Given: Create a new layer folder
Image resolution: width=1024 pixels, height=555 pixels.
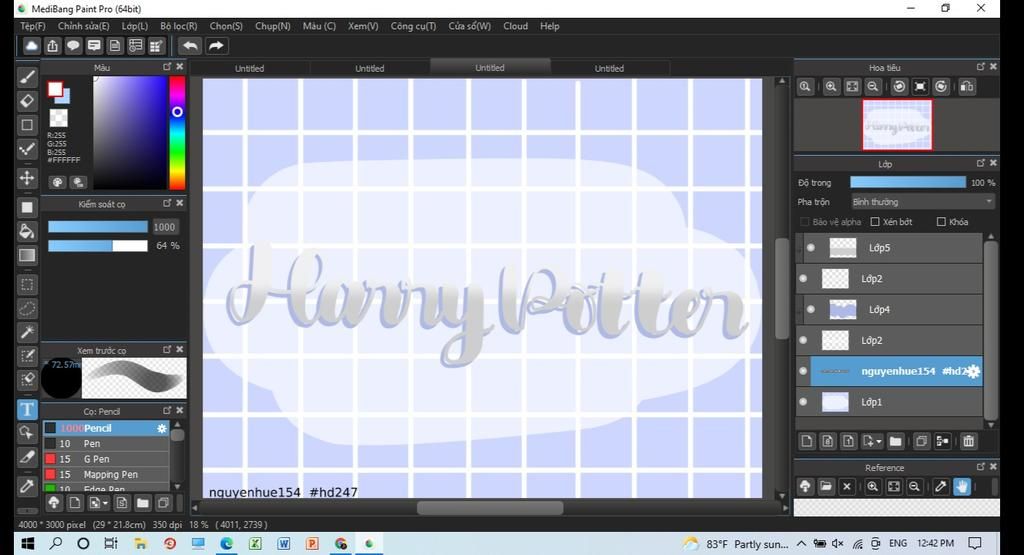Looking at the screenshot, I should click(895, 441).
